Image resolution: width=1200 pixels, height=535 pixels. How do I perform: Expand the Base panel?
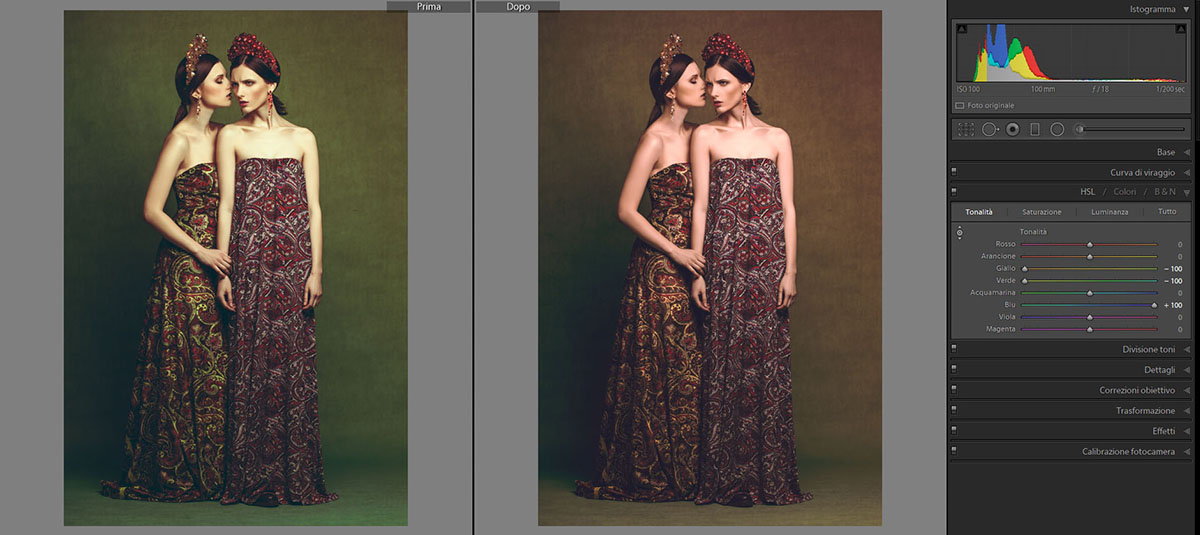pos(1186,152)
